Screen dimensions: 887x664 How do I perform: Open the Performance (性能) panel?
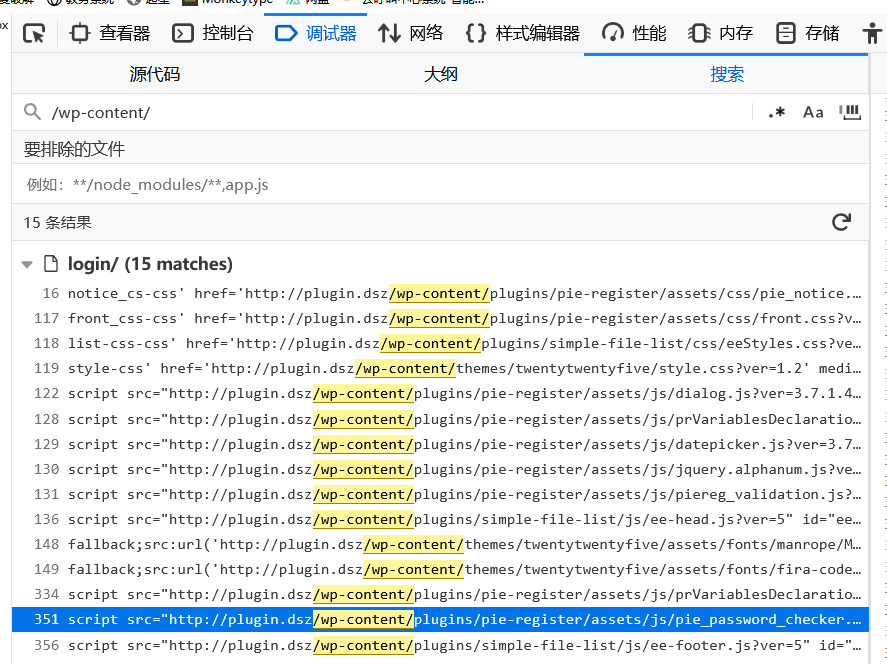coord(635,34)
